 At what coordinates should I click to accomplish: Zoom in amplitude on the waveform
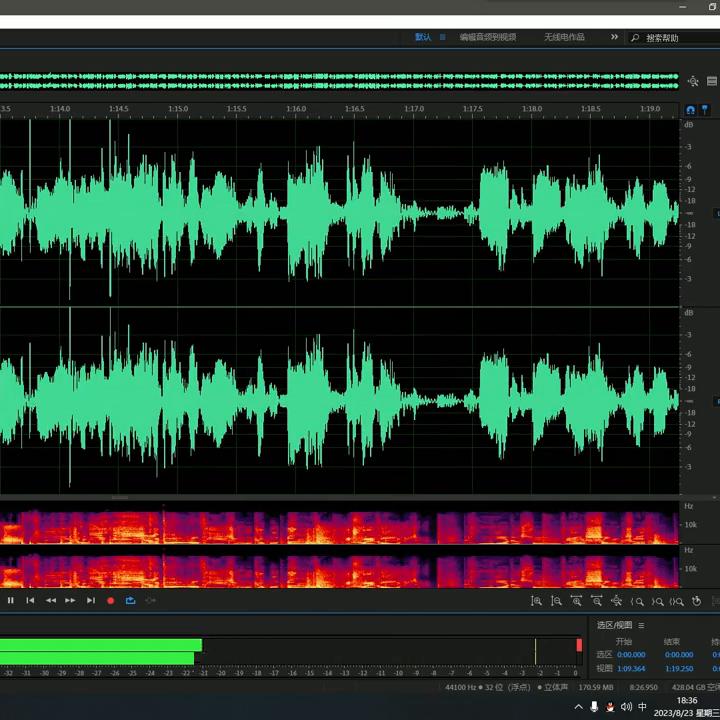[x=536, y=601]
